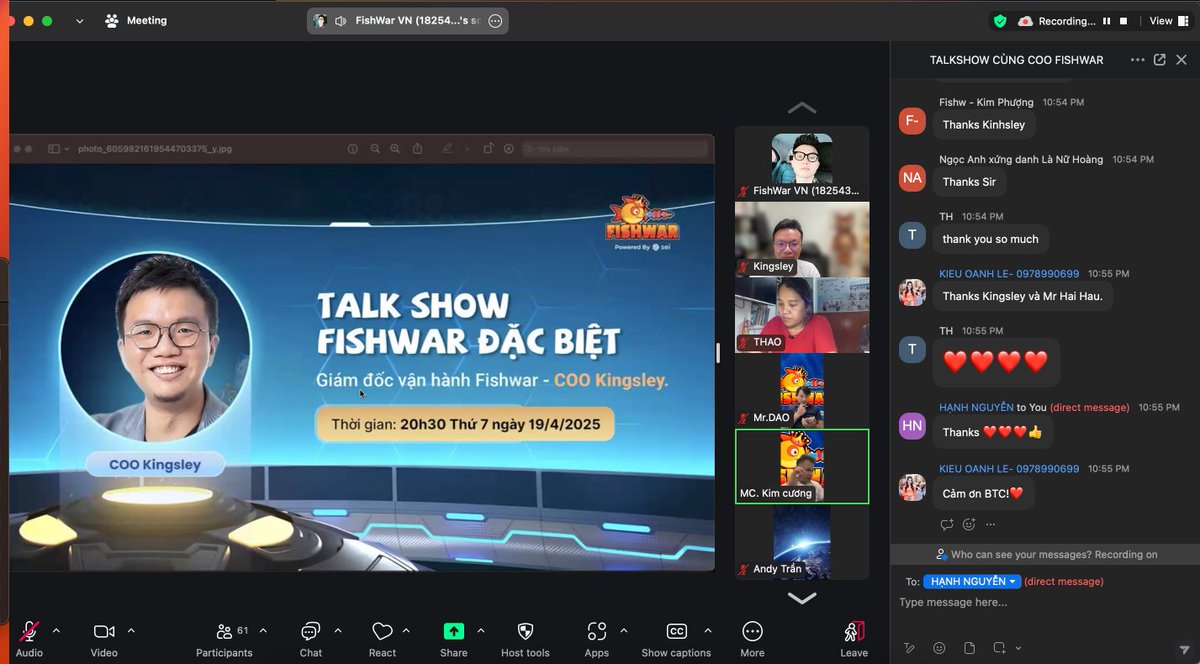Image resolution: width=1200 pixels, height=664 pixels.
Task: Select FishWar VN video thumbnail
Action: coord(802,164)
